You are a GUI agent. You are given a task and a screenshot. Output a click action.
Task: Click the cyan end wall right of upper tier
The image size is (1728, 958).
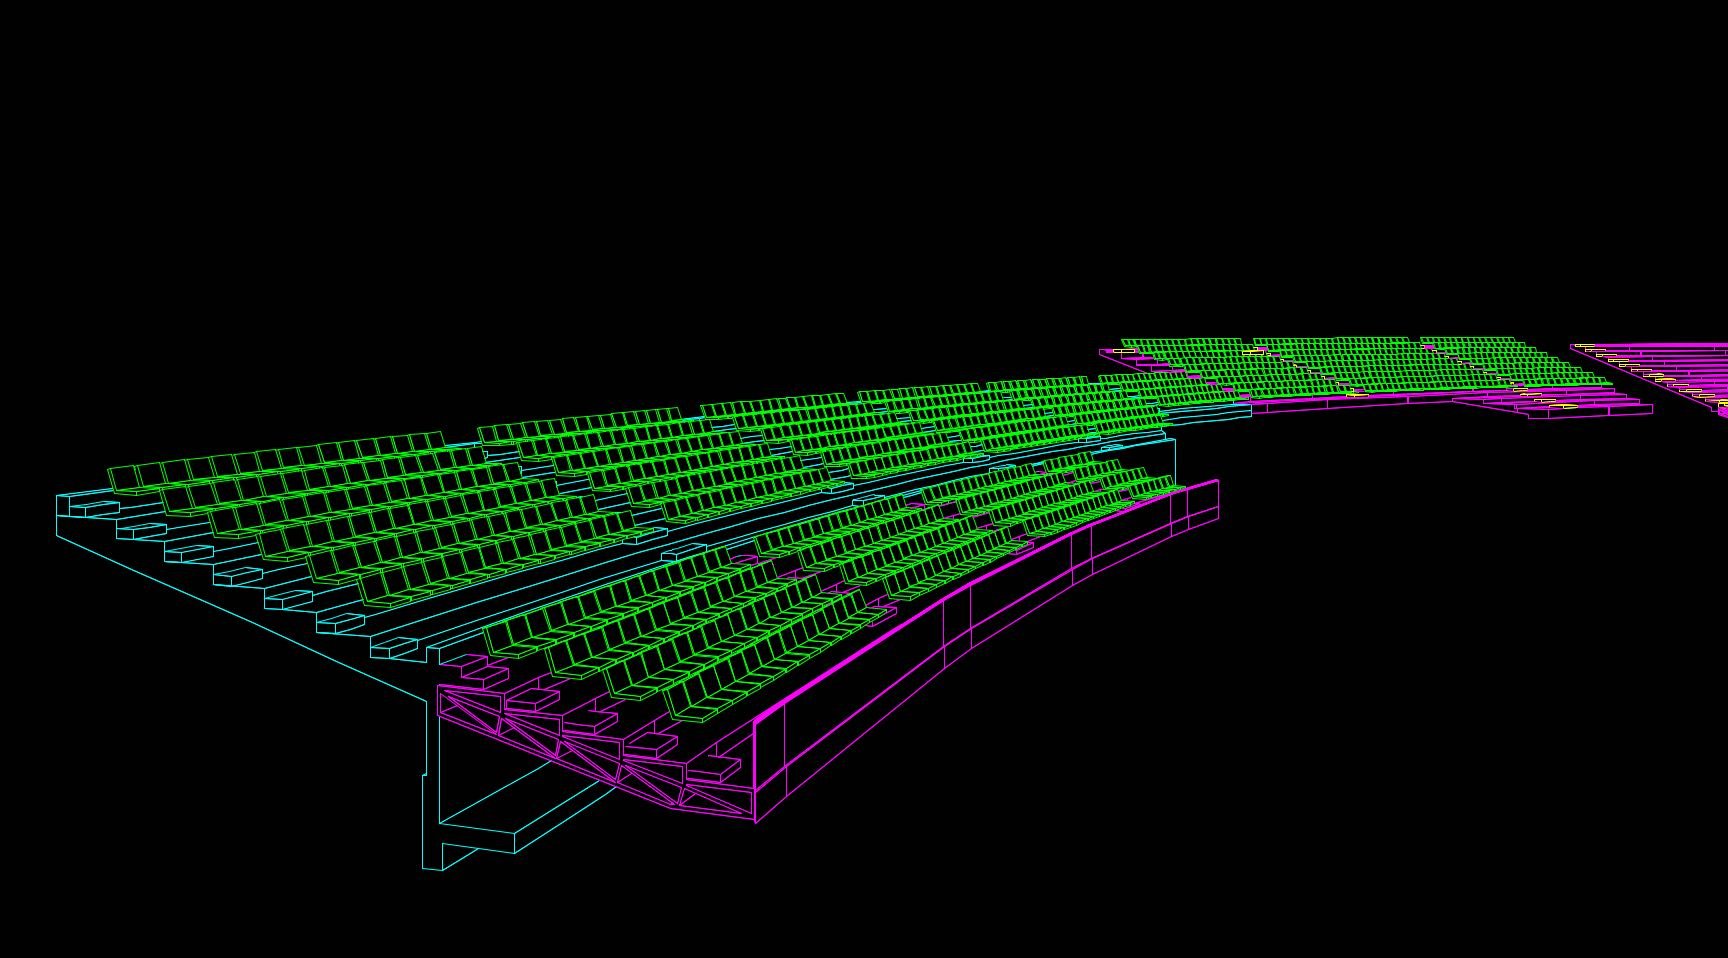(x=1169, y=462)
